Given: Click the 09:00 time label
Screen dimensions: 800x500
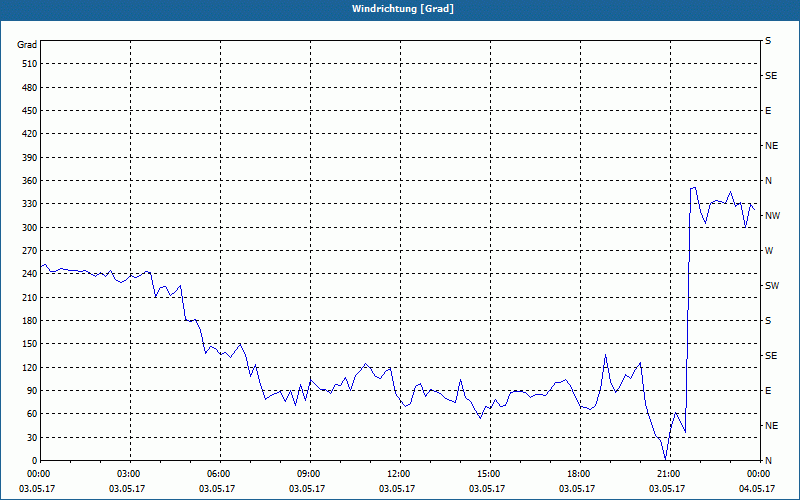Looking at the screenshot, I should [307, 474].
